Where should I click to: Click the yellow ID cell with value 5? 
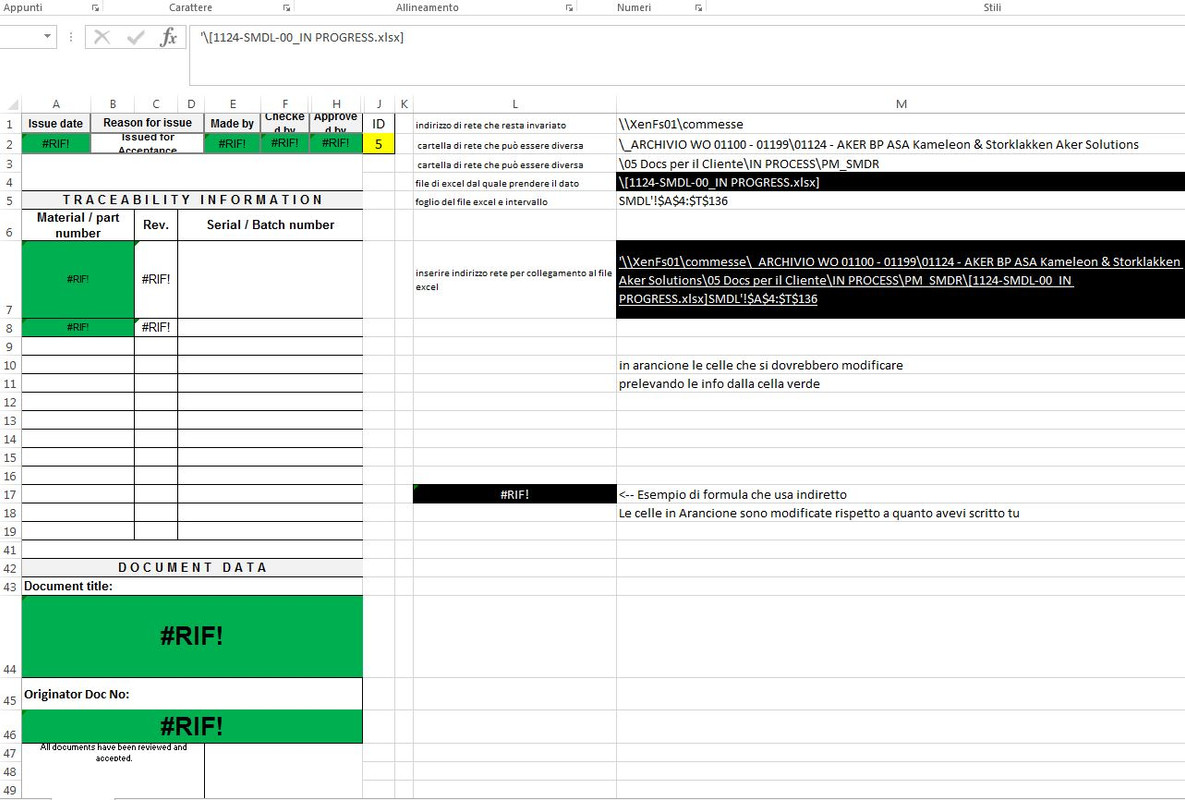click(x=379, y=144)
